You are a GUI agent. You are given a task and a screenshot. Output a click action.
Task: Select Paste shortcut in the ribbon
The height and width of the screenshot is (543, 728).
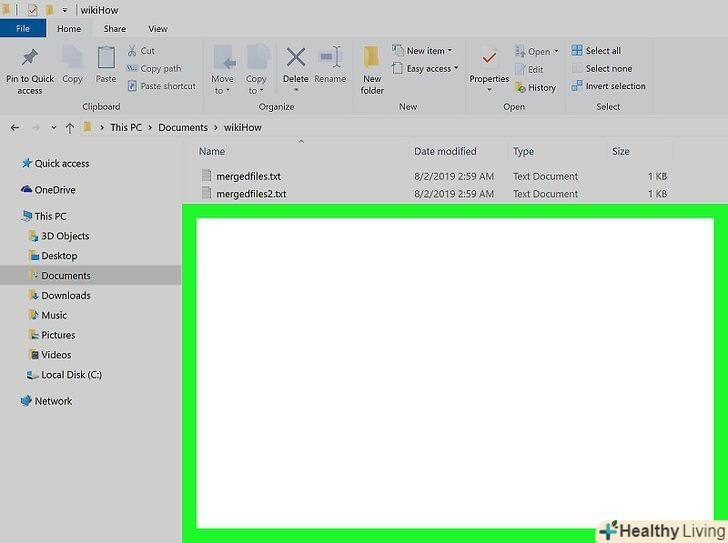(x=162, y=86)
